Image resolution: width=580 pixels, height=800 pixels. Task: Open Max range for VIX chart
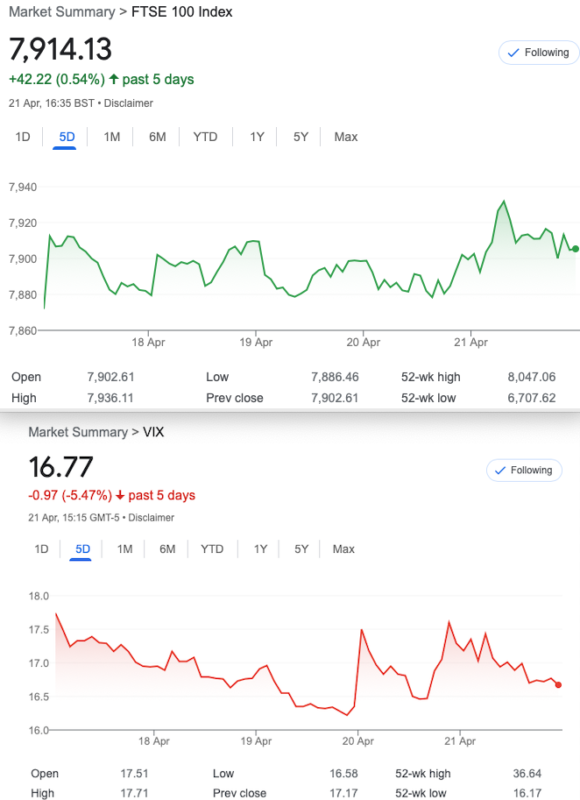point(343,549)
